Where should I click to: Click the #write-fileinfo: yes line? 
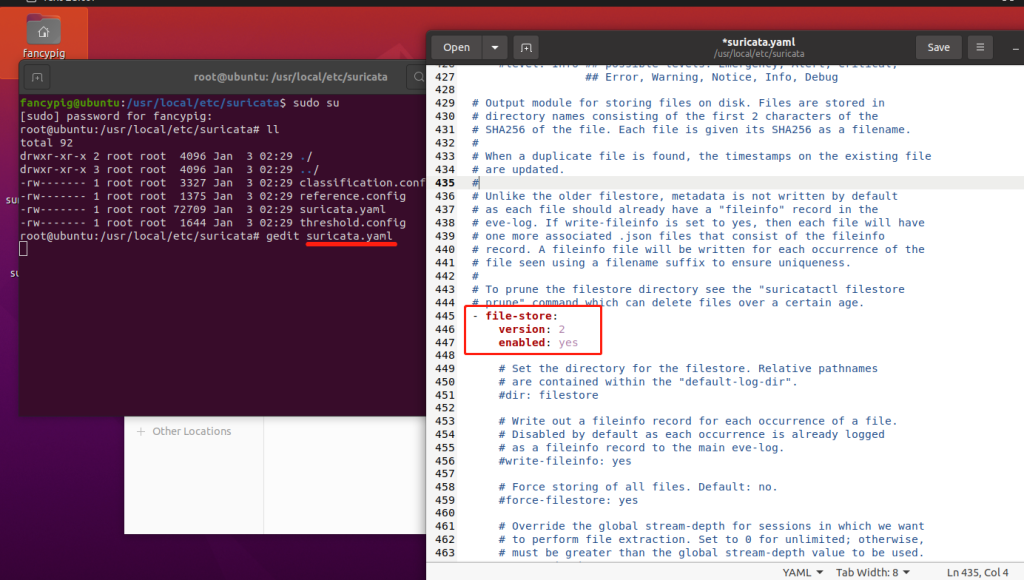click(565, 461)
